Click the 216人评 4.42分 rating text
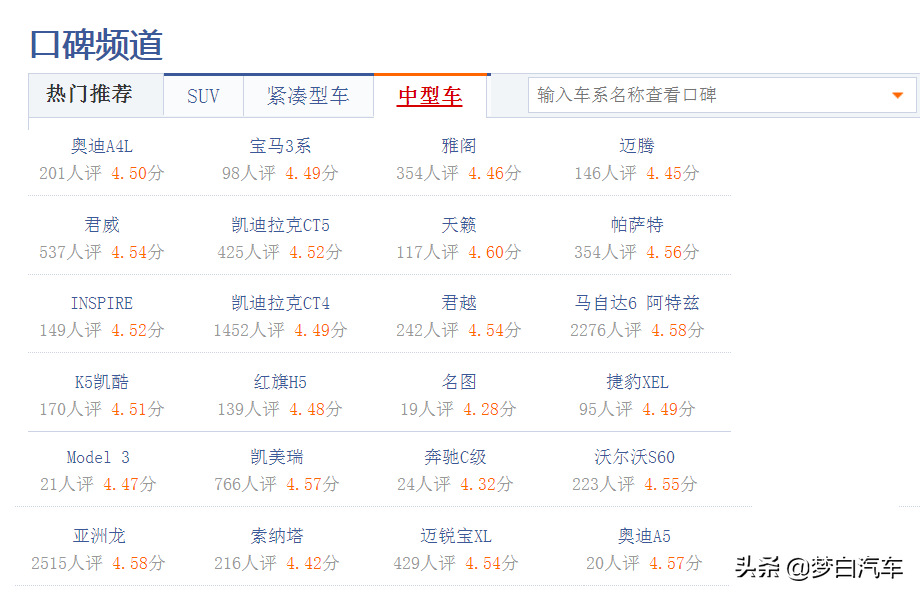The width and height of the screenshot is (920, 596). pos(276,563)
